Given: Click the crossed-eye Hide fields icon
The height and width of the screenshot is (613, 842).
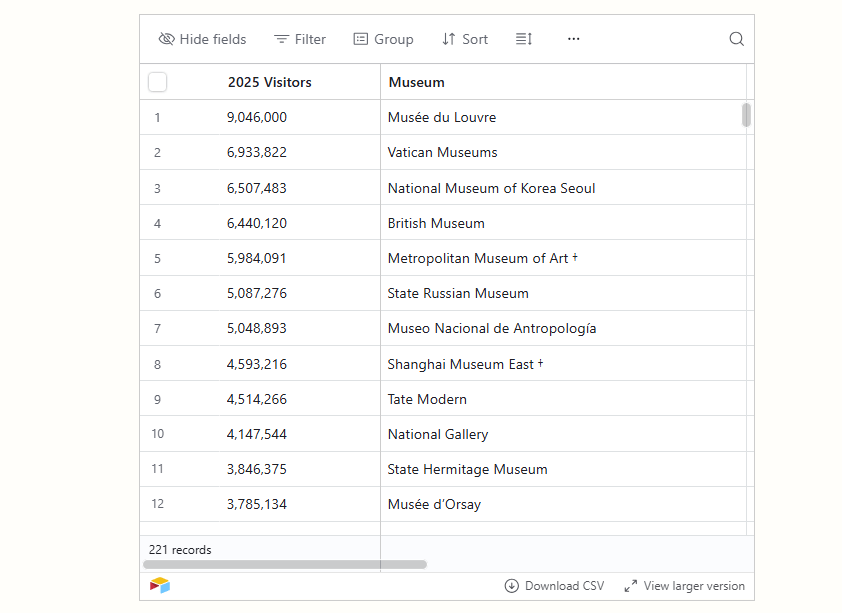Looking at the screenshot, I should point(167,39).
